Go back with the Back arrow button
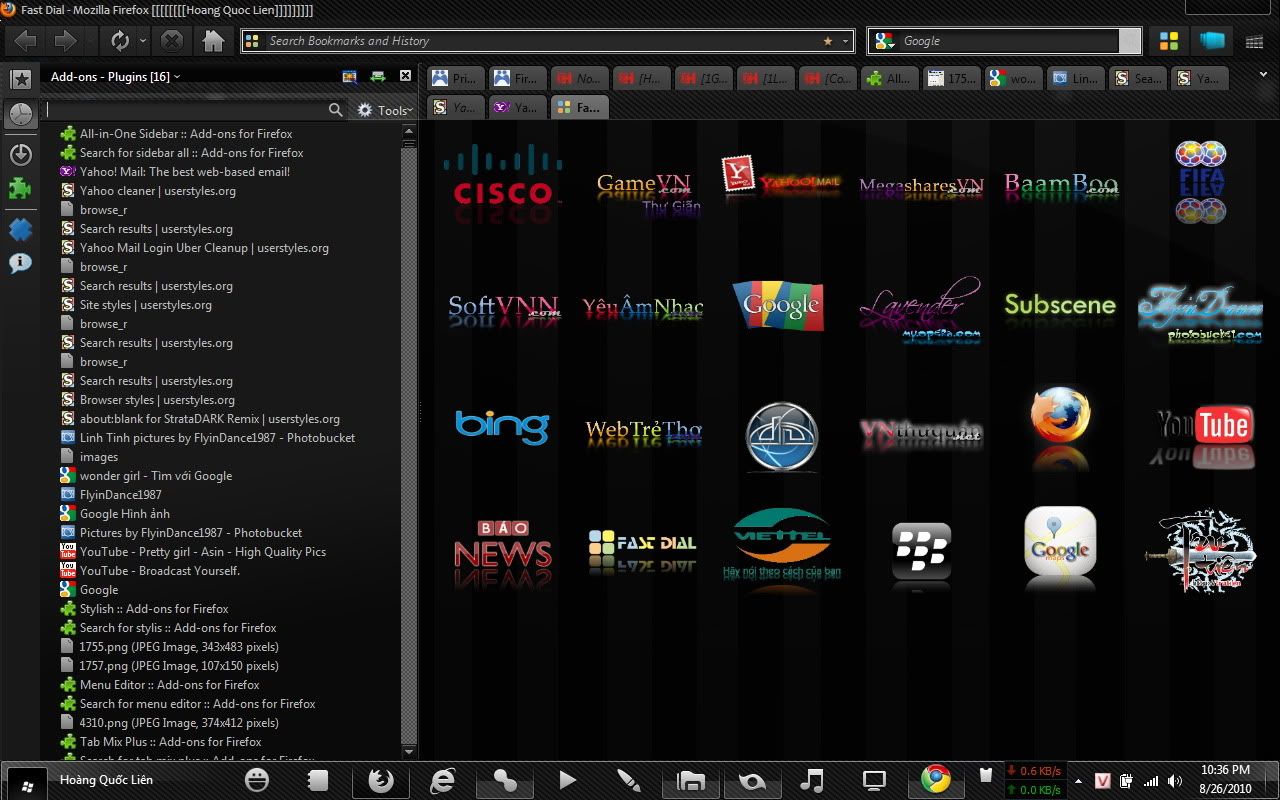The image size is (1280, 800). (25, 41)
